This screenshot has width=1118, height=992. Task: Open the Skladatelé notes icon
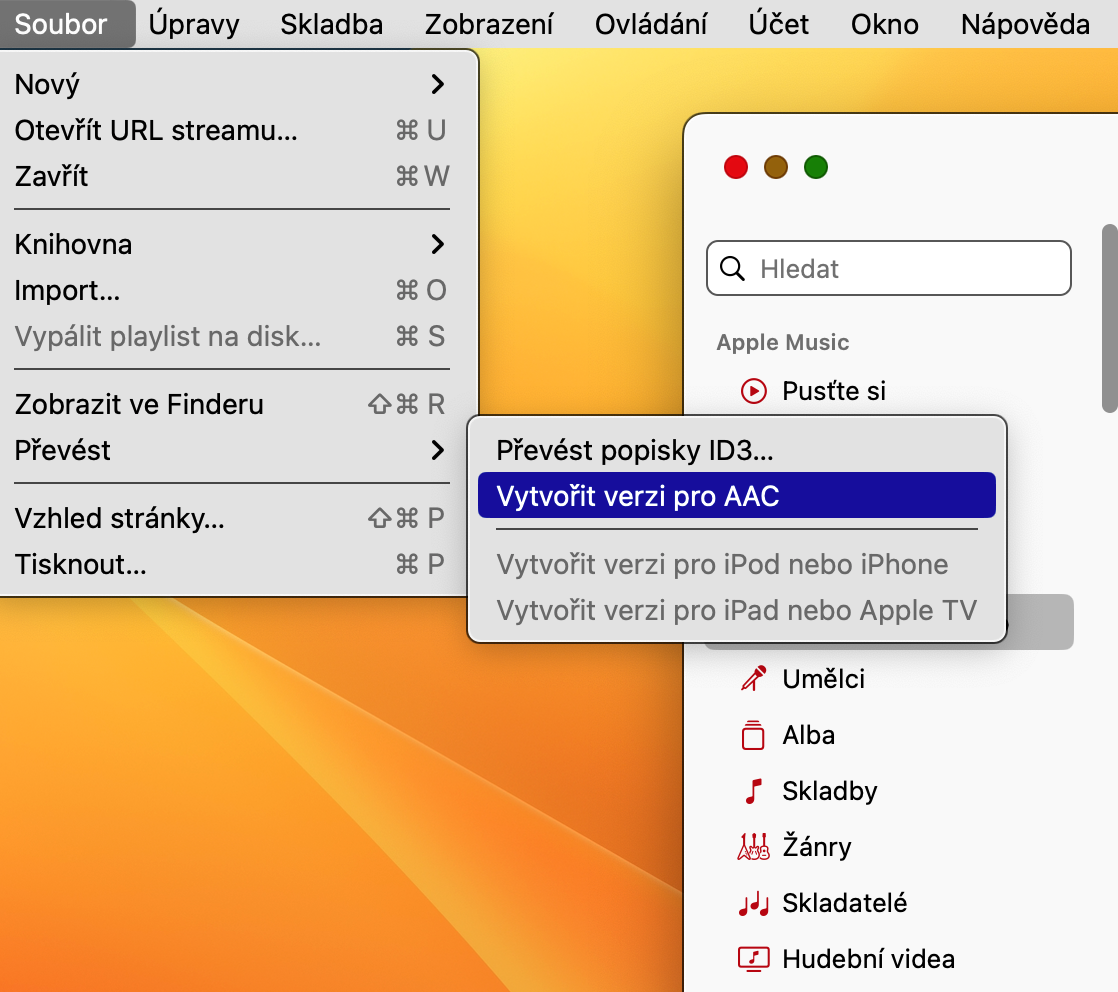[753, 904]
